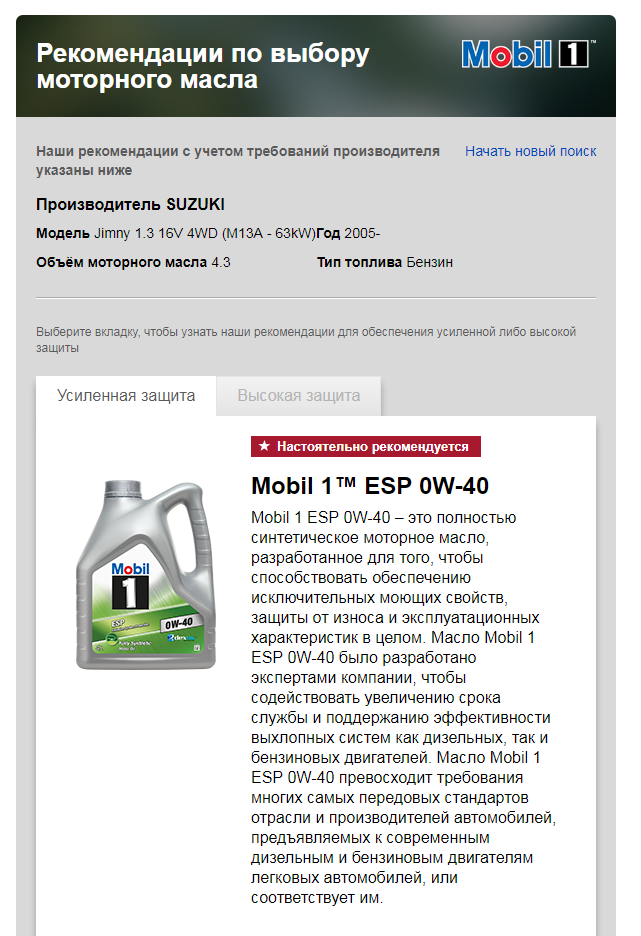Image resolution: width=641 pixels, height=936 pixels.
Task: Open the 'Mobil 1™ ESP 0W-40' product heading
Action: (x=370, y=485)
